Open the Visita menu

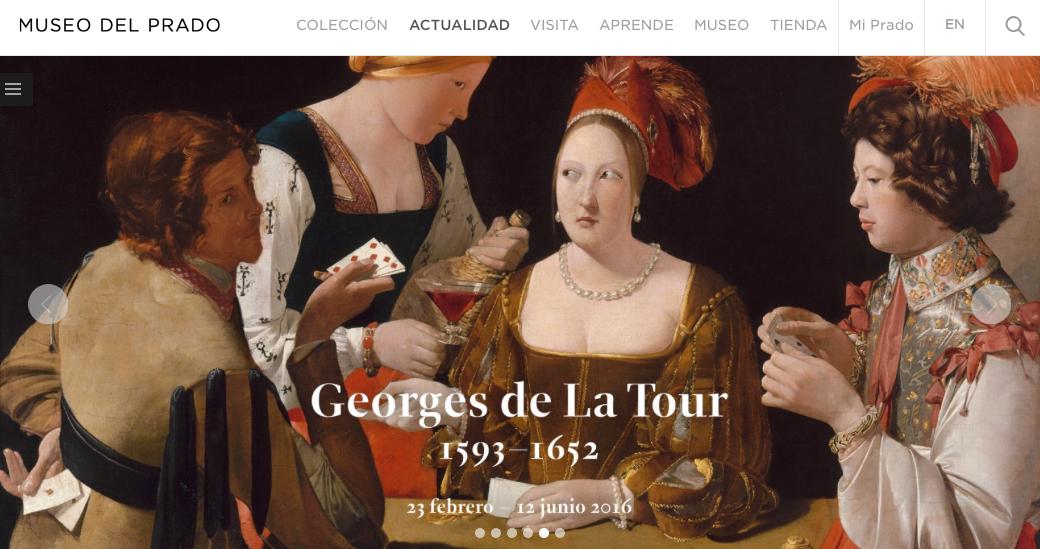coord(554,25)
